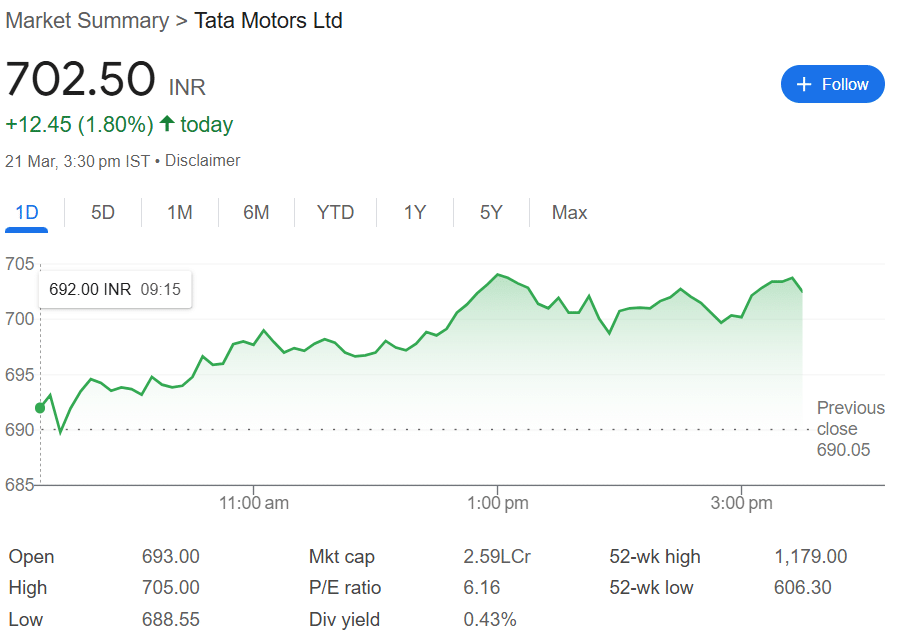This screenshot has height=641, width=903.
Task: Click the P/E ratio value 6.16
Action: 481,587
